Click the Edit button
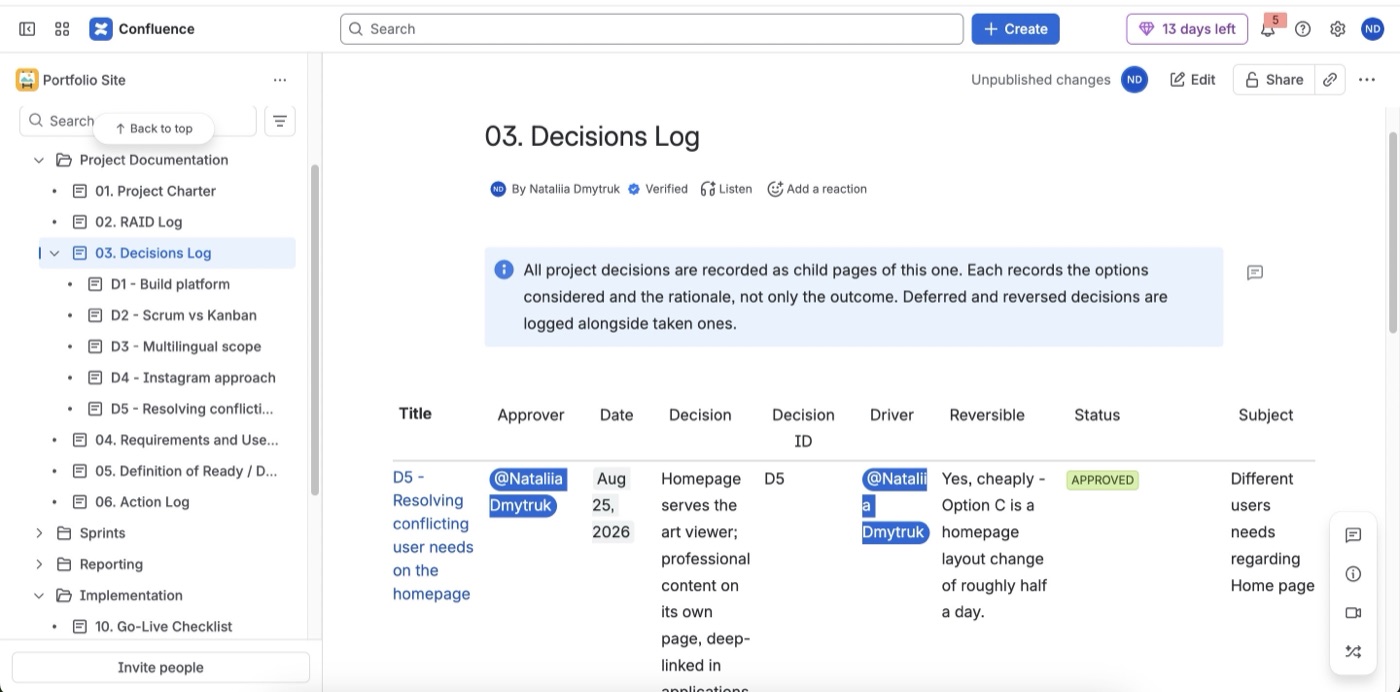This screenshot has height=692, width=1400. point(1192,80)
